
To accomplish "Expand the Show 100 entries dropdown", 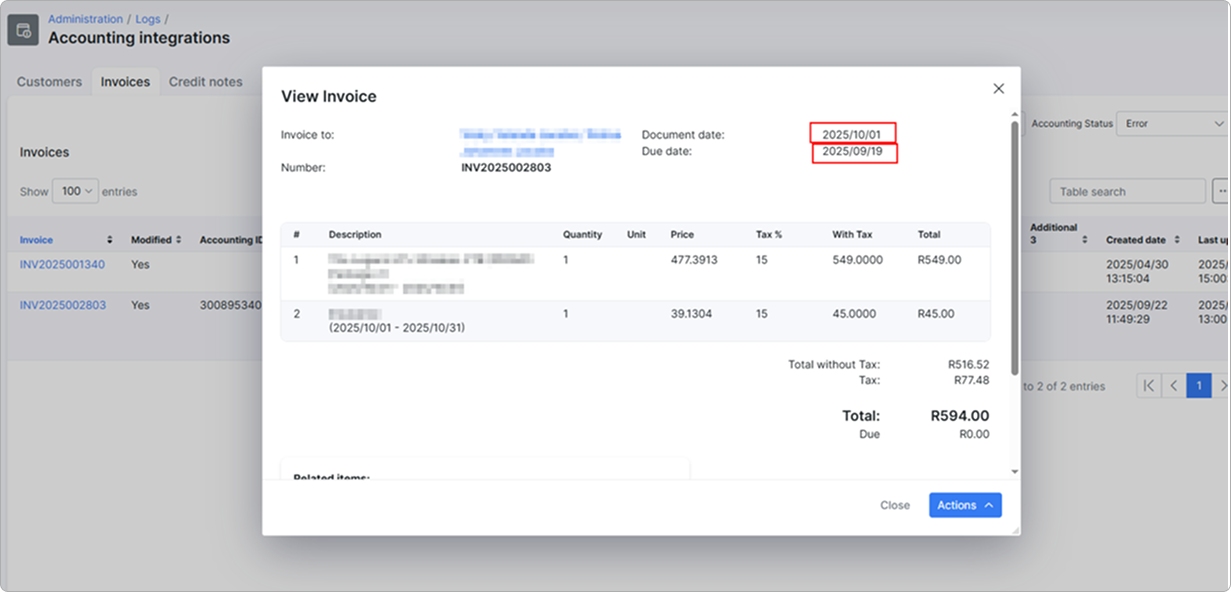I will coord(76,191).
